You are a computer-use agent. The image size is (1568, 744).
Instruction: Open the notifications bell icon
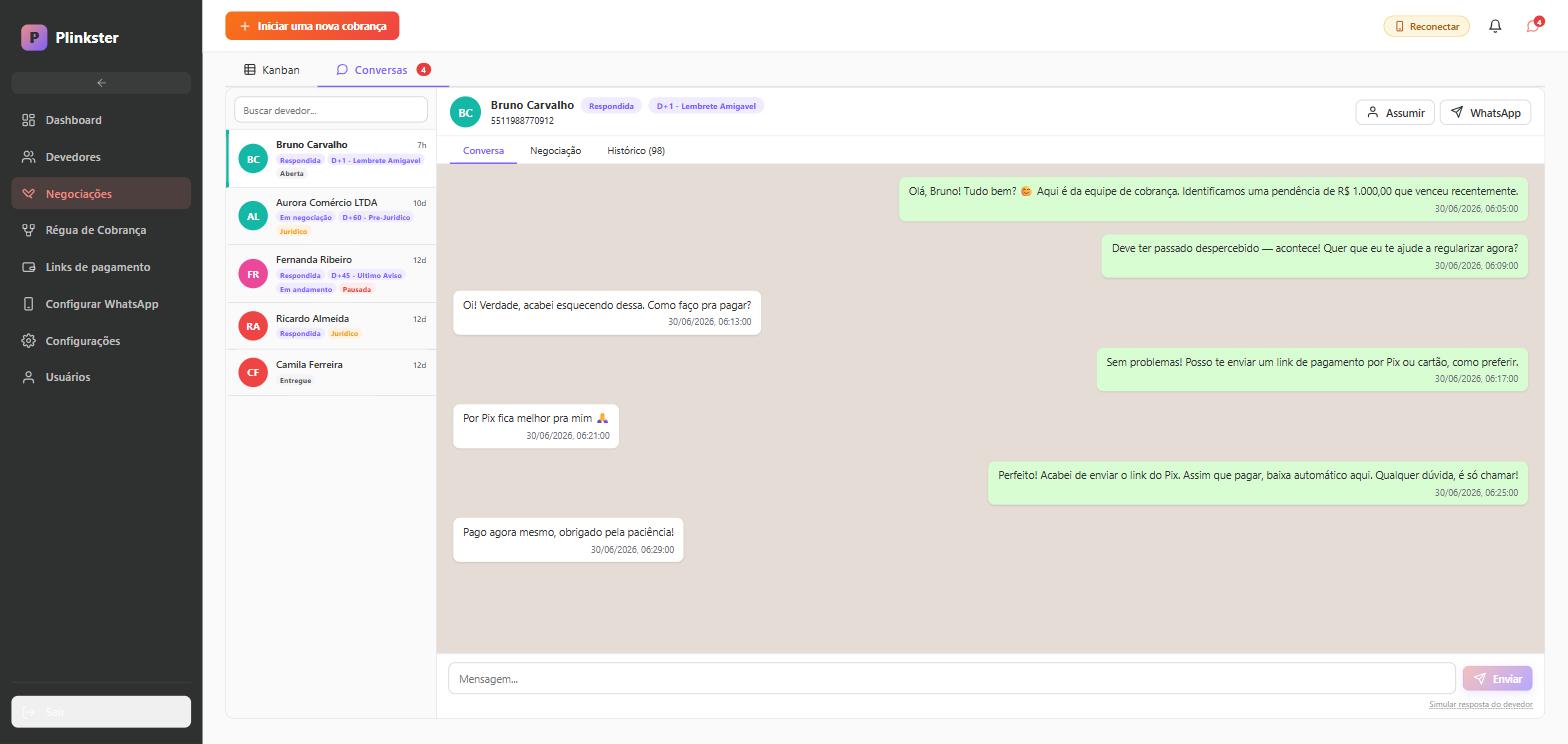coord(1495,26)
